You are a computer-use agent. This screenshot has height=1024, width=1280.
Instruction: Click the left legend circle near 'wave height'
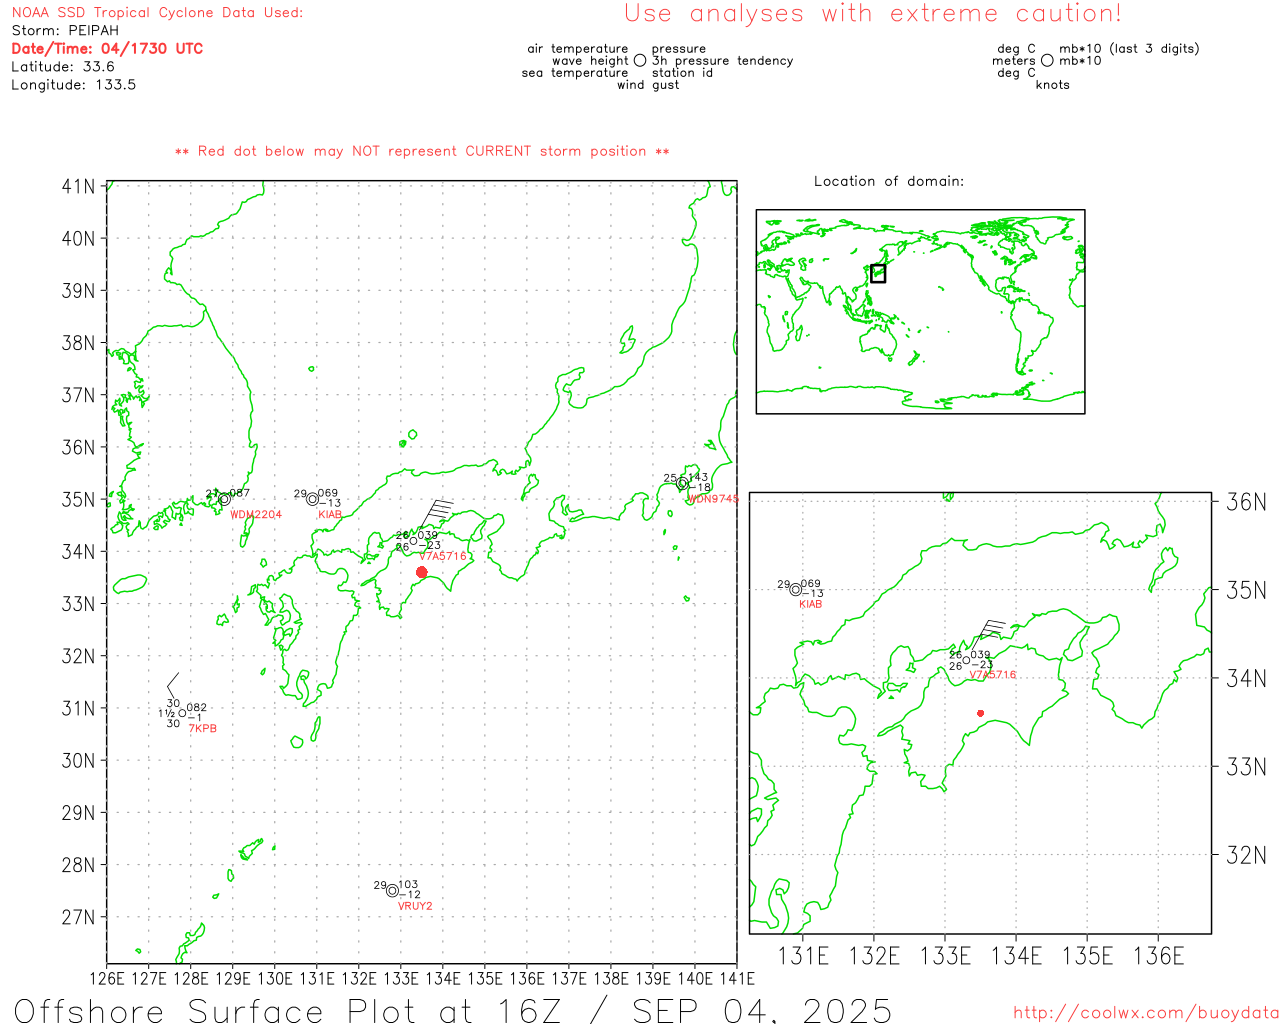(640, 61)
